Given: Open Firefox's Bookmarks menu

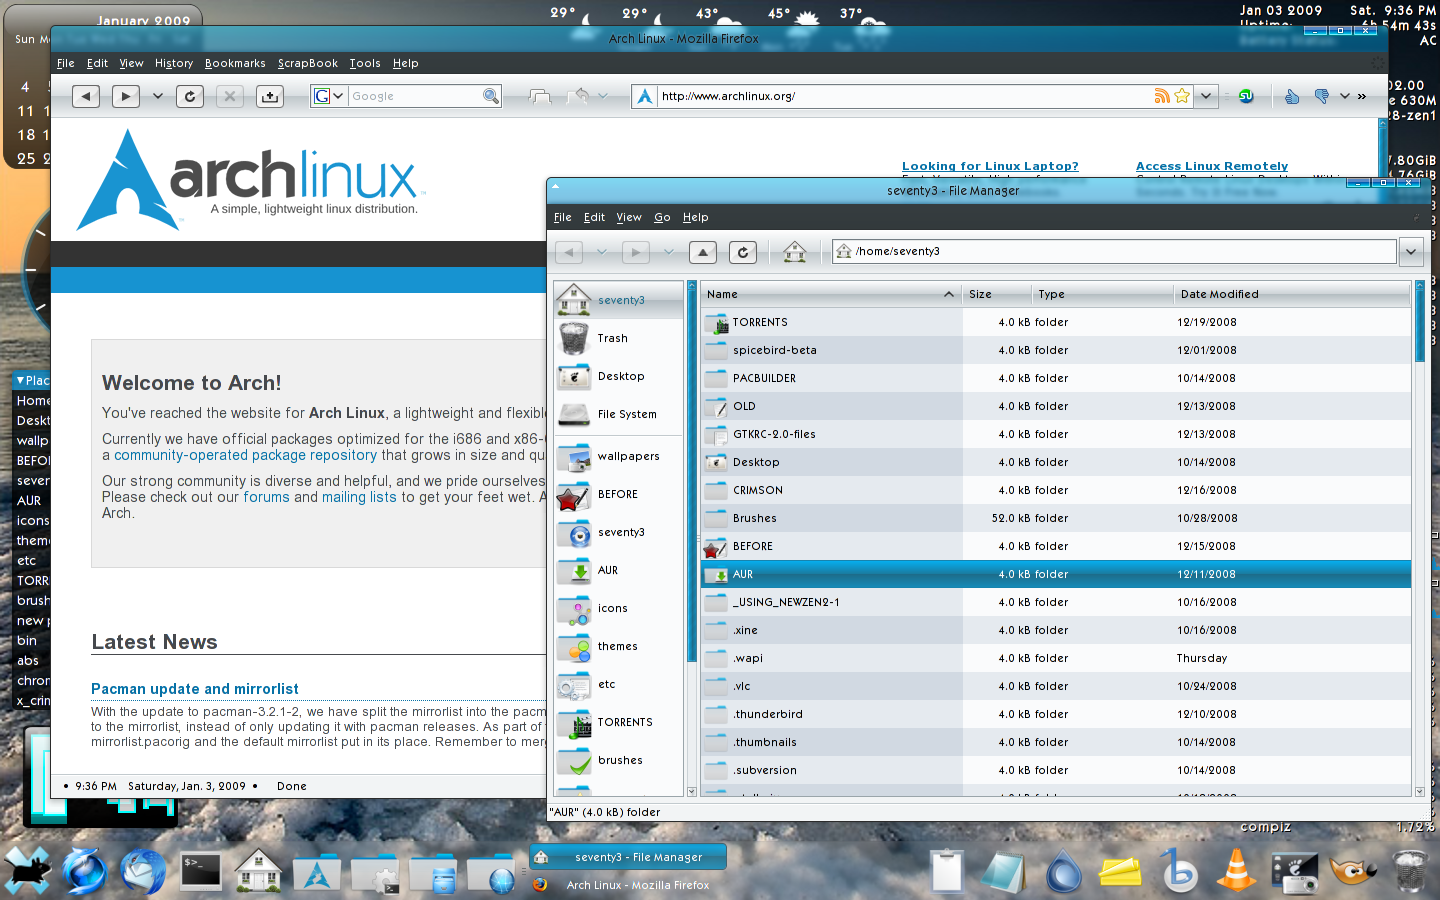Looking at the screenshot, I should (235, 63).
